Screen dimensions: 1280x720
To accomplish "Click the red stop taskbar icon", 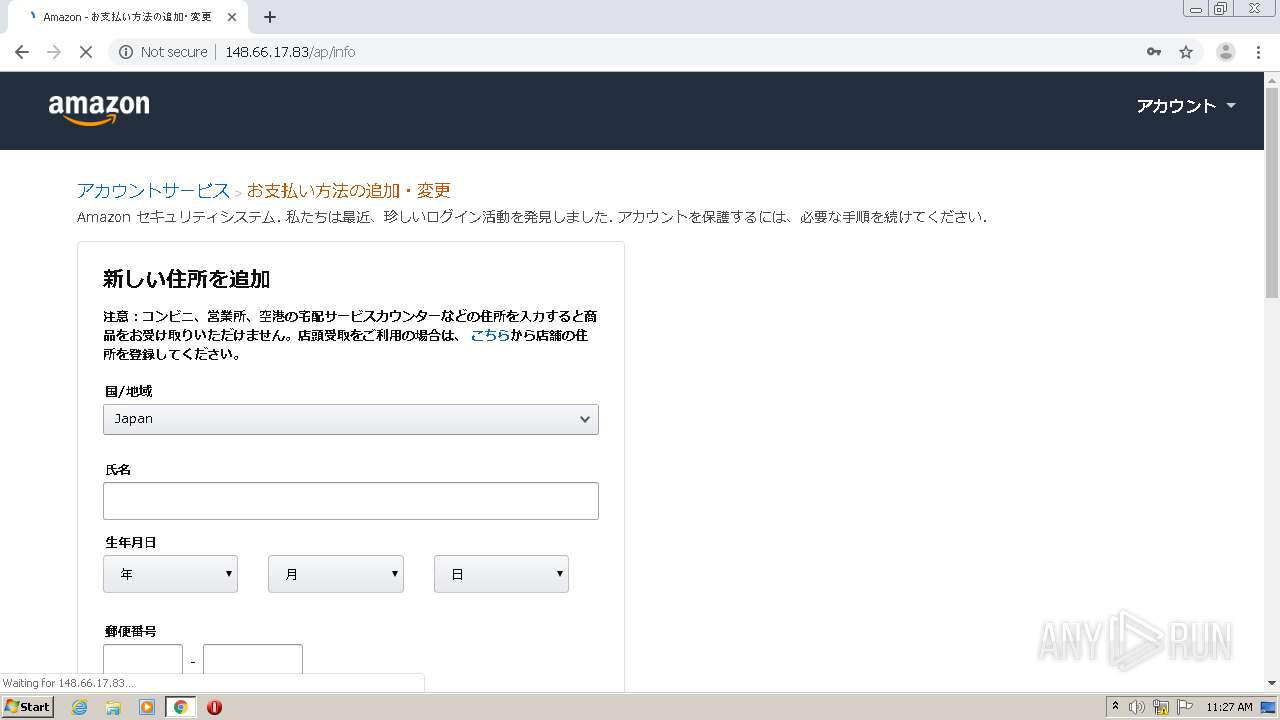I will (214, 707).
